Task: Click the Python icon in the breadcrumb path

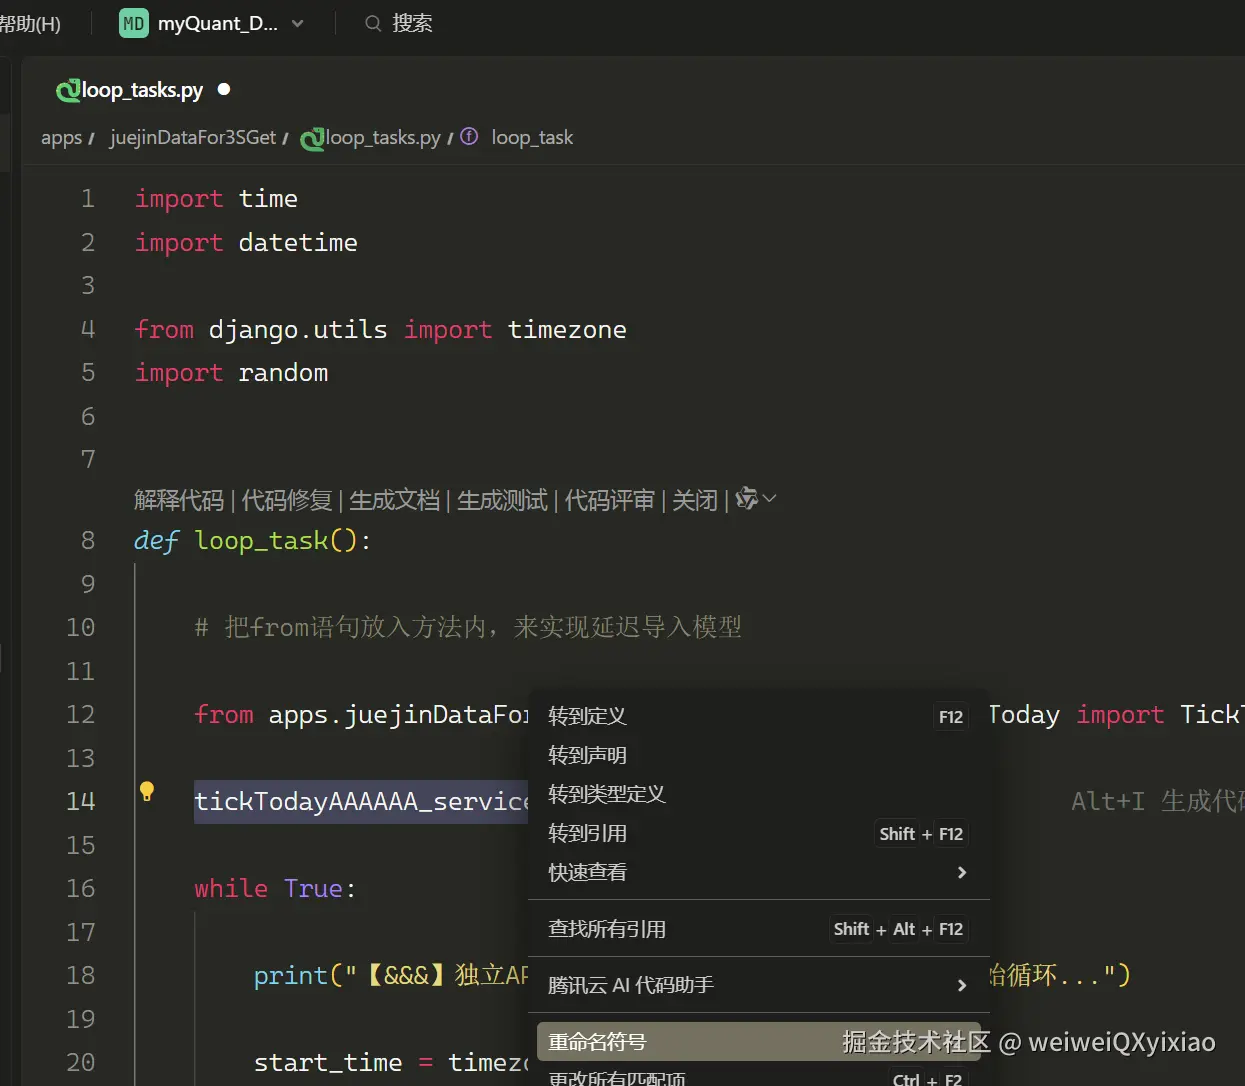Action: (312, 138)
